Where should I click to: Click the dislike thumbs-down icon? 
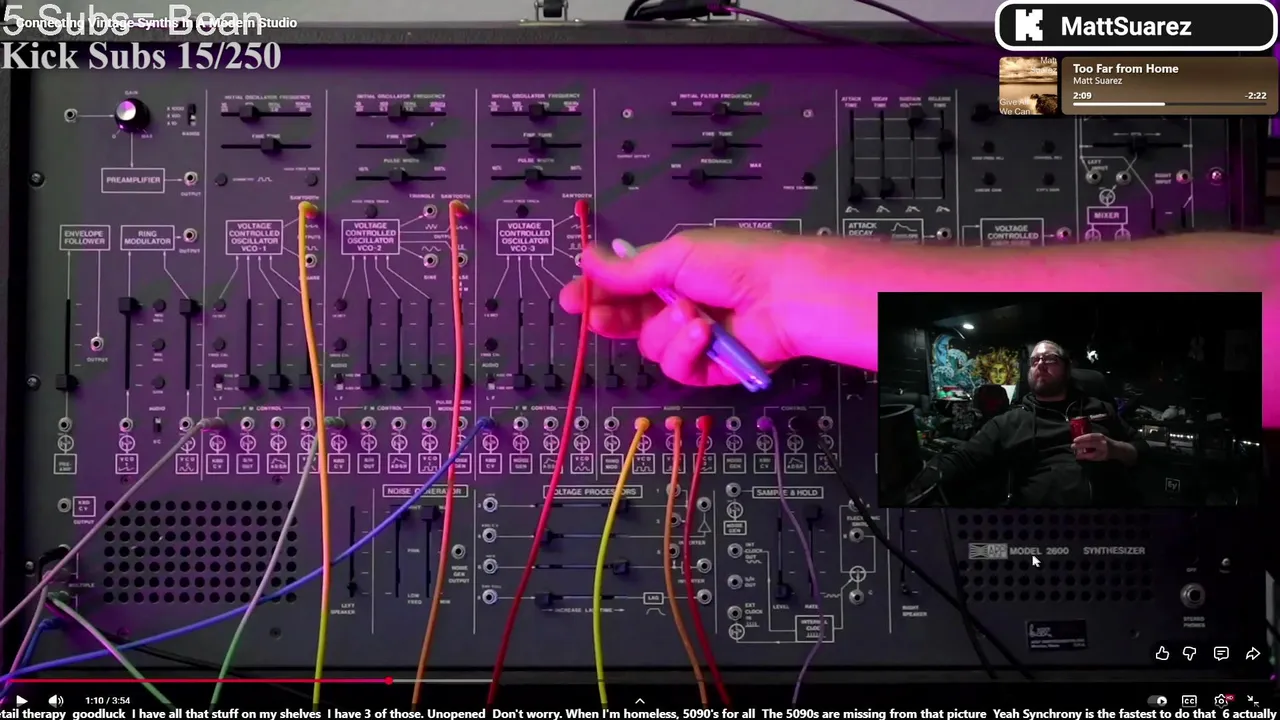click(1190, 653)
